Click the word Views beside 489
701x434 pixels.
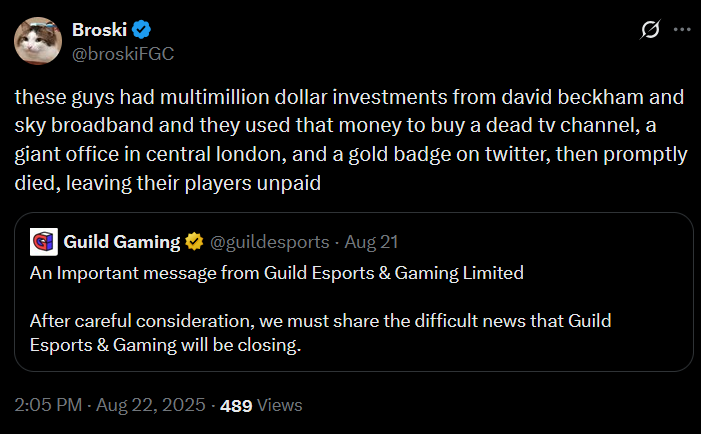coord(279,405)
